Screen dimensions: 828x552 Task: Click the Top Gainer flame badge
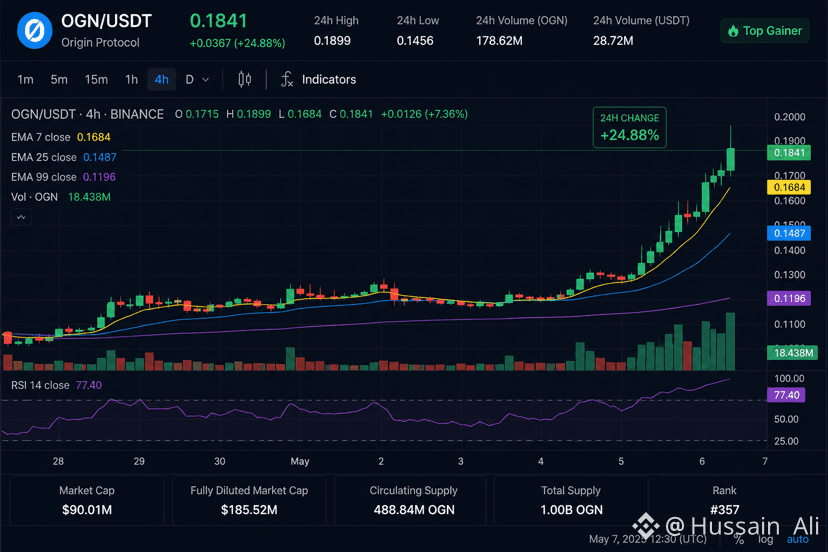pos(765,31)
